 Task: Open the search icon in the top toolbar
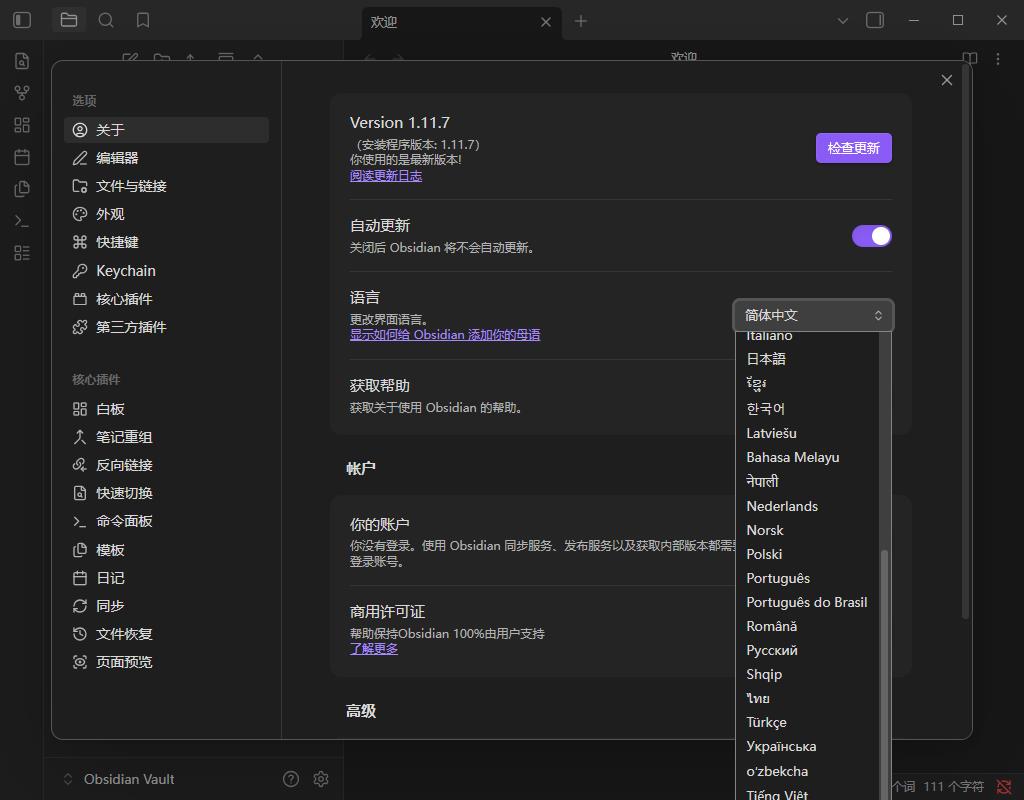106,19
